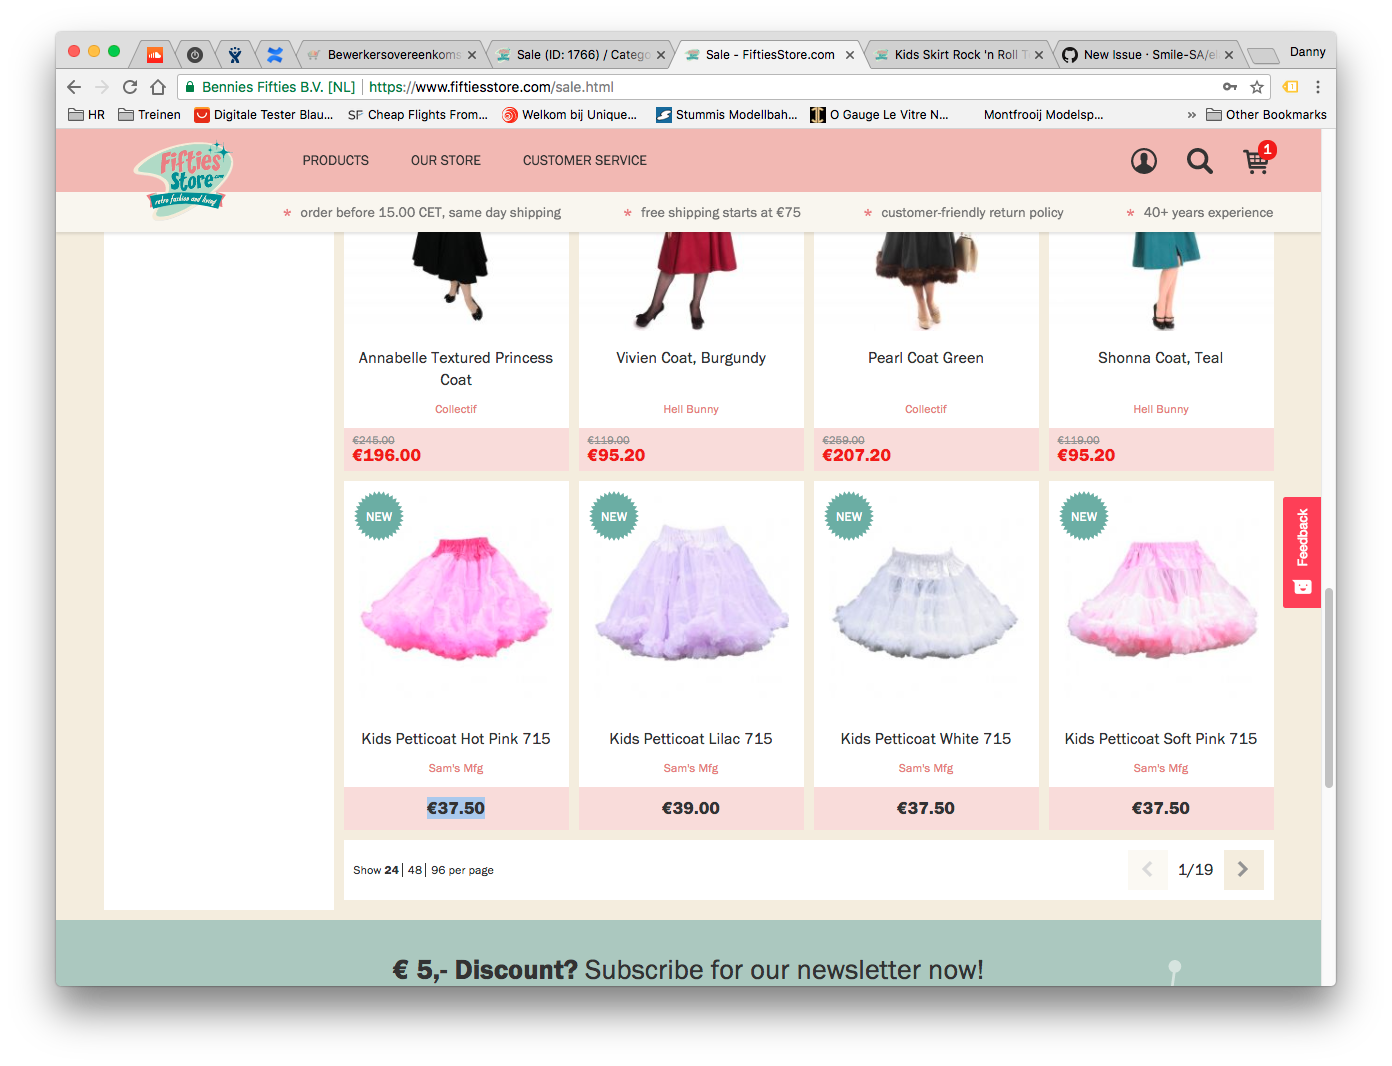
Task: Open Pearl Coat Green title
Action: [x=926, y=358]
